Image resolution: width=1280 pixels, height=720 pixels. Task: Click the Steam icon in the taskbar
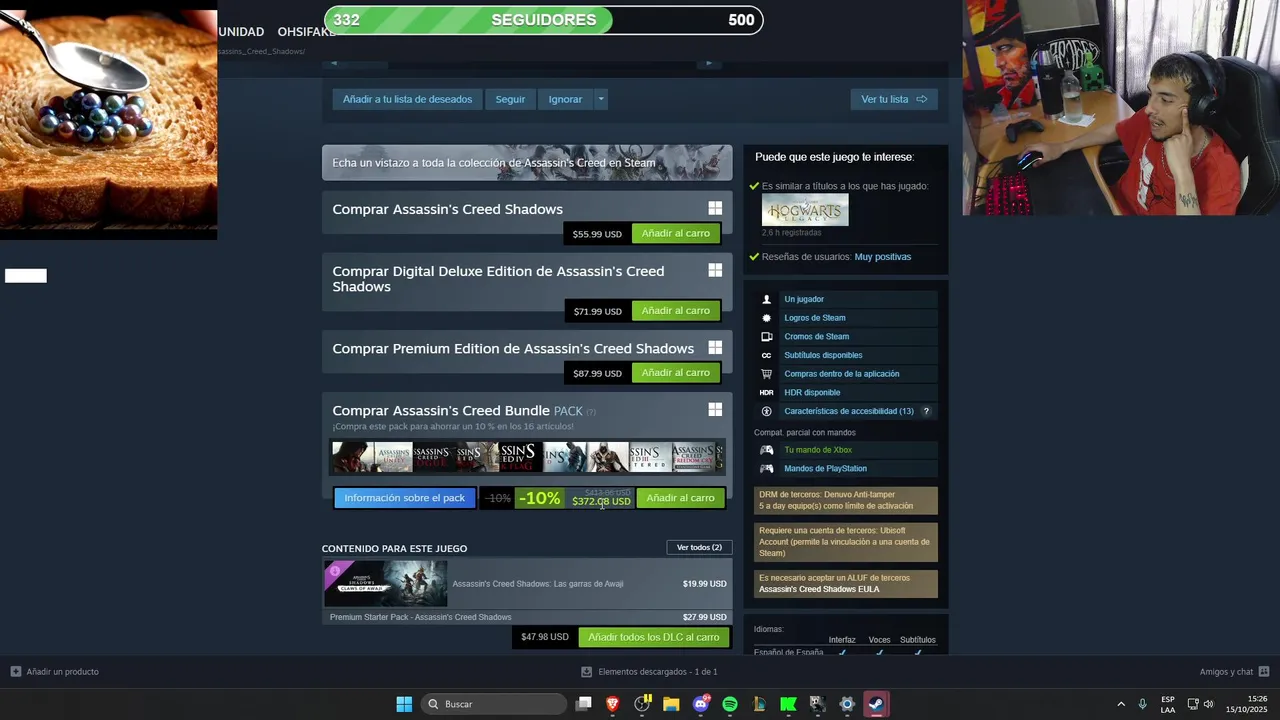pyautogui.click(x=876, y=704)
